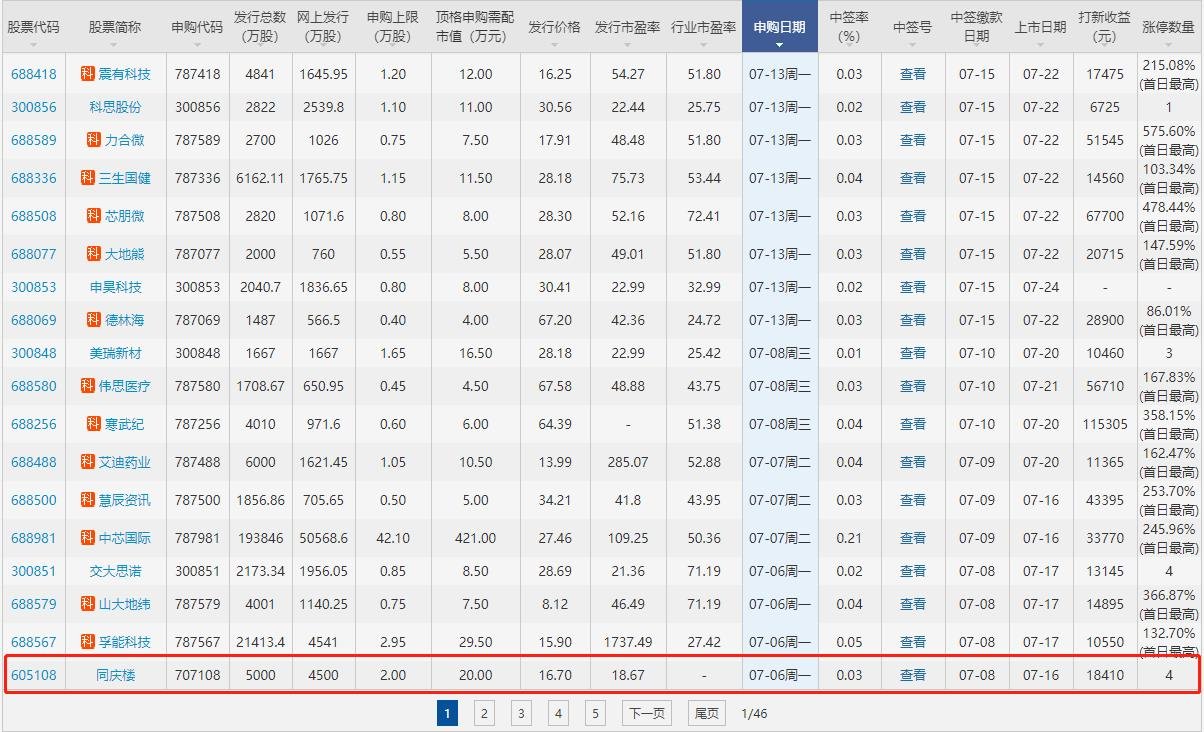Open the sort arrow under 中签率 header
Screen dimensions: 1204x732
tap(849, 46)
